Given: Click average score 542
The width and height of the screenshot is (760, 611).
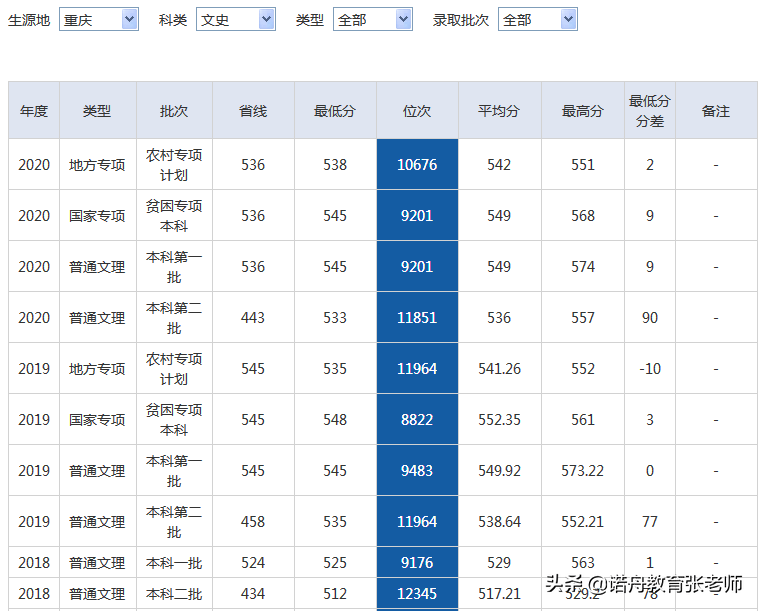Looking at the screenshot, I should pyautogui.click(x=499, y=165).
